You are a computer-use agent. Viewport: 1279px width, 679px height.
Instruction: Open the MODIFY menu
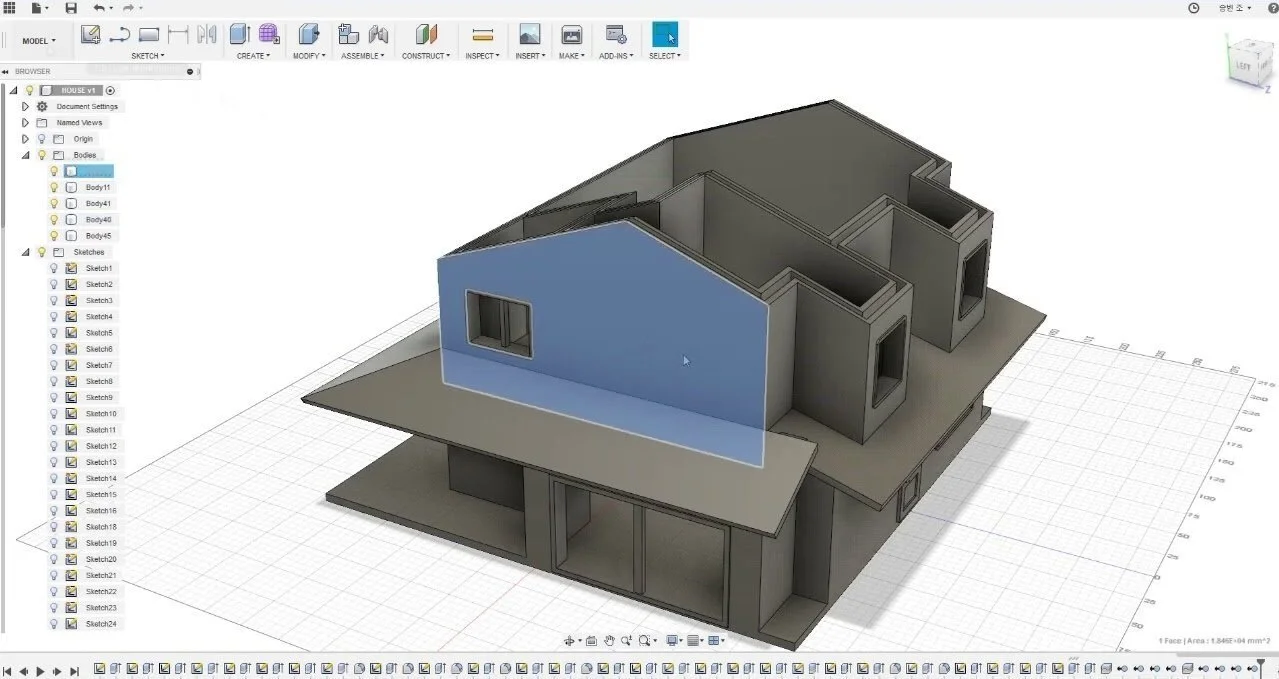click(x=309, y=56)
